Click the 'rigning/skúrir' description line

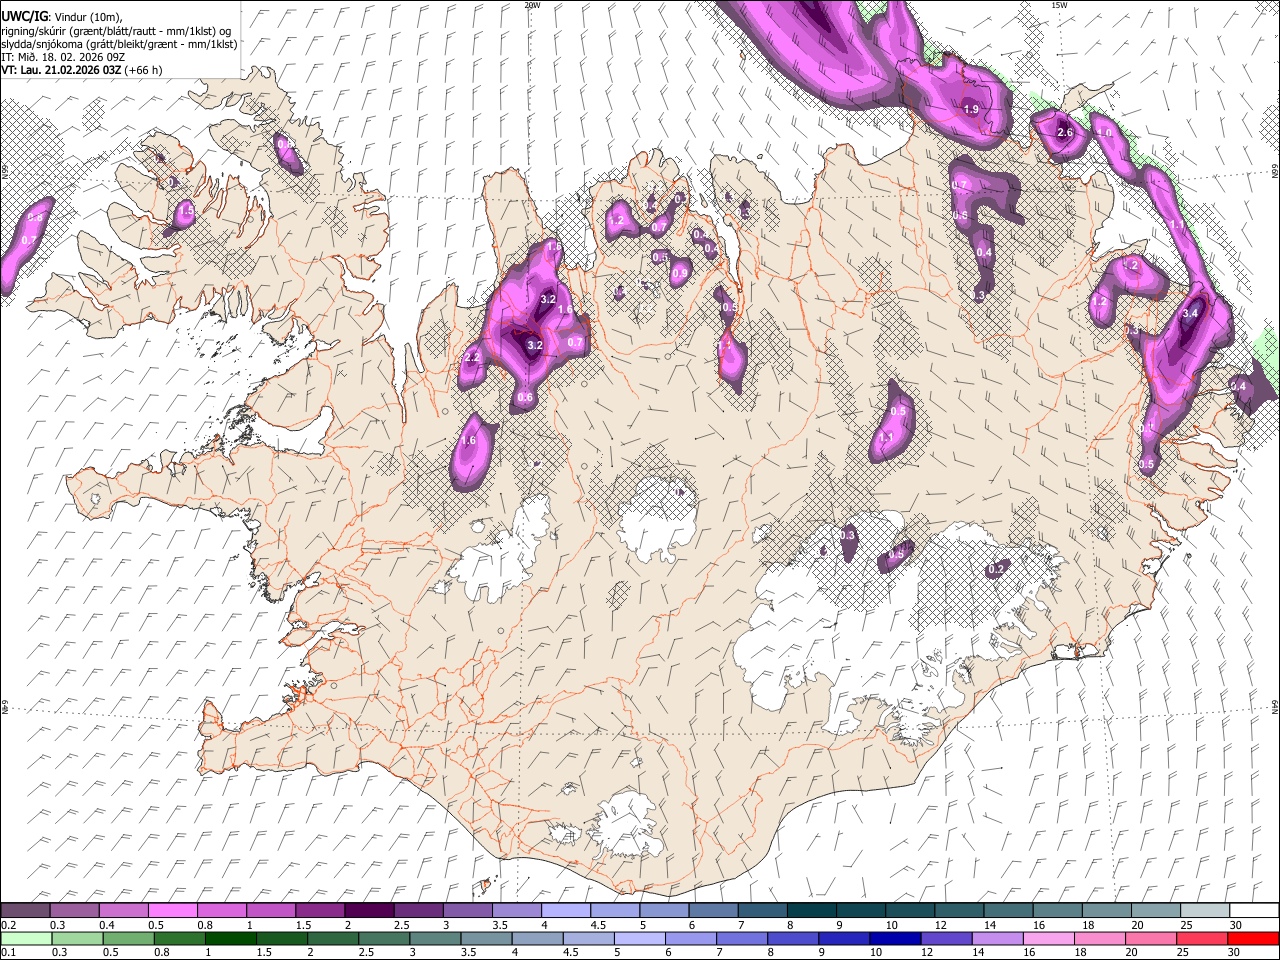(117, 31)
